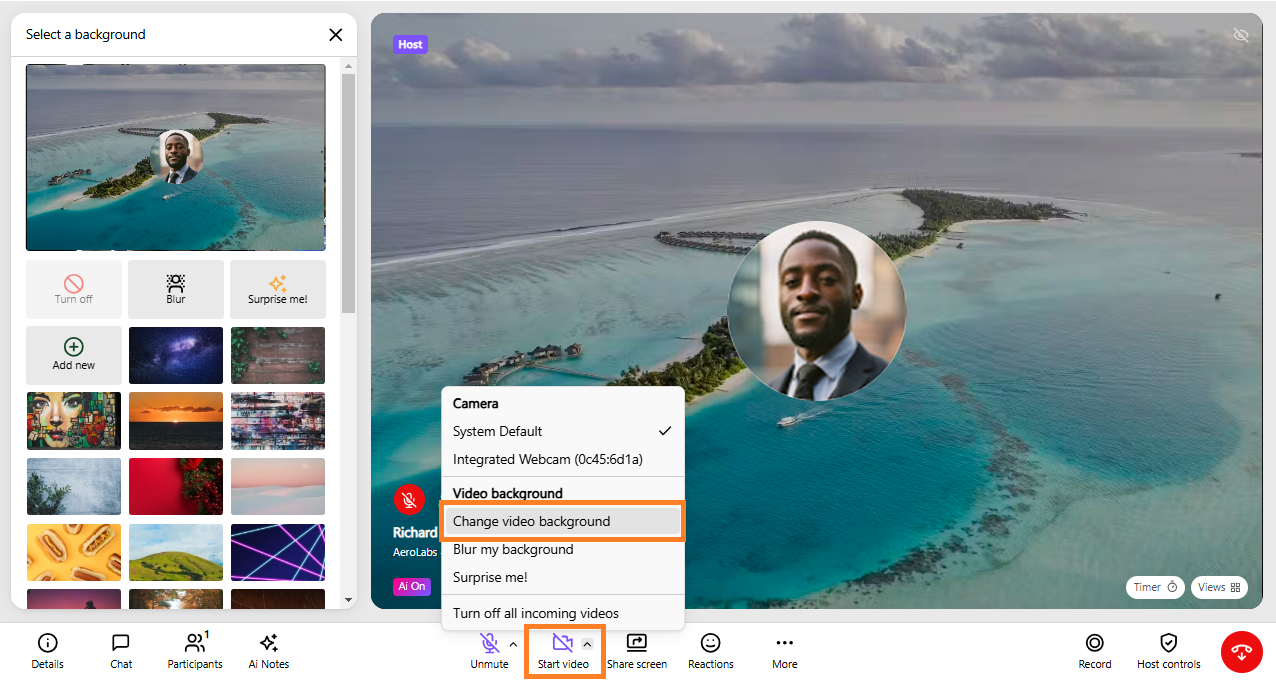Choose the hot dogs on yellow background
This screenshot has height=692, width=1276.
pos(74,553)
